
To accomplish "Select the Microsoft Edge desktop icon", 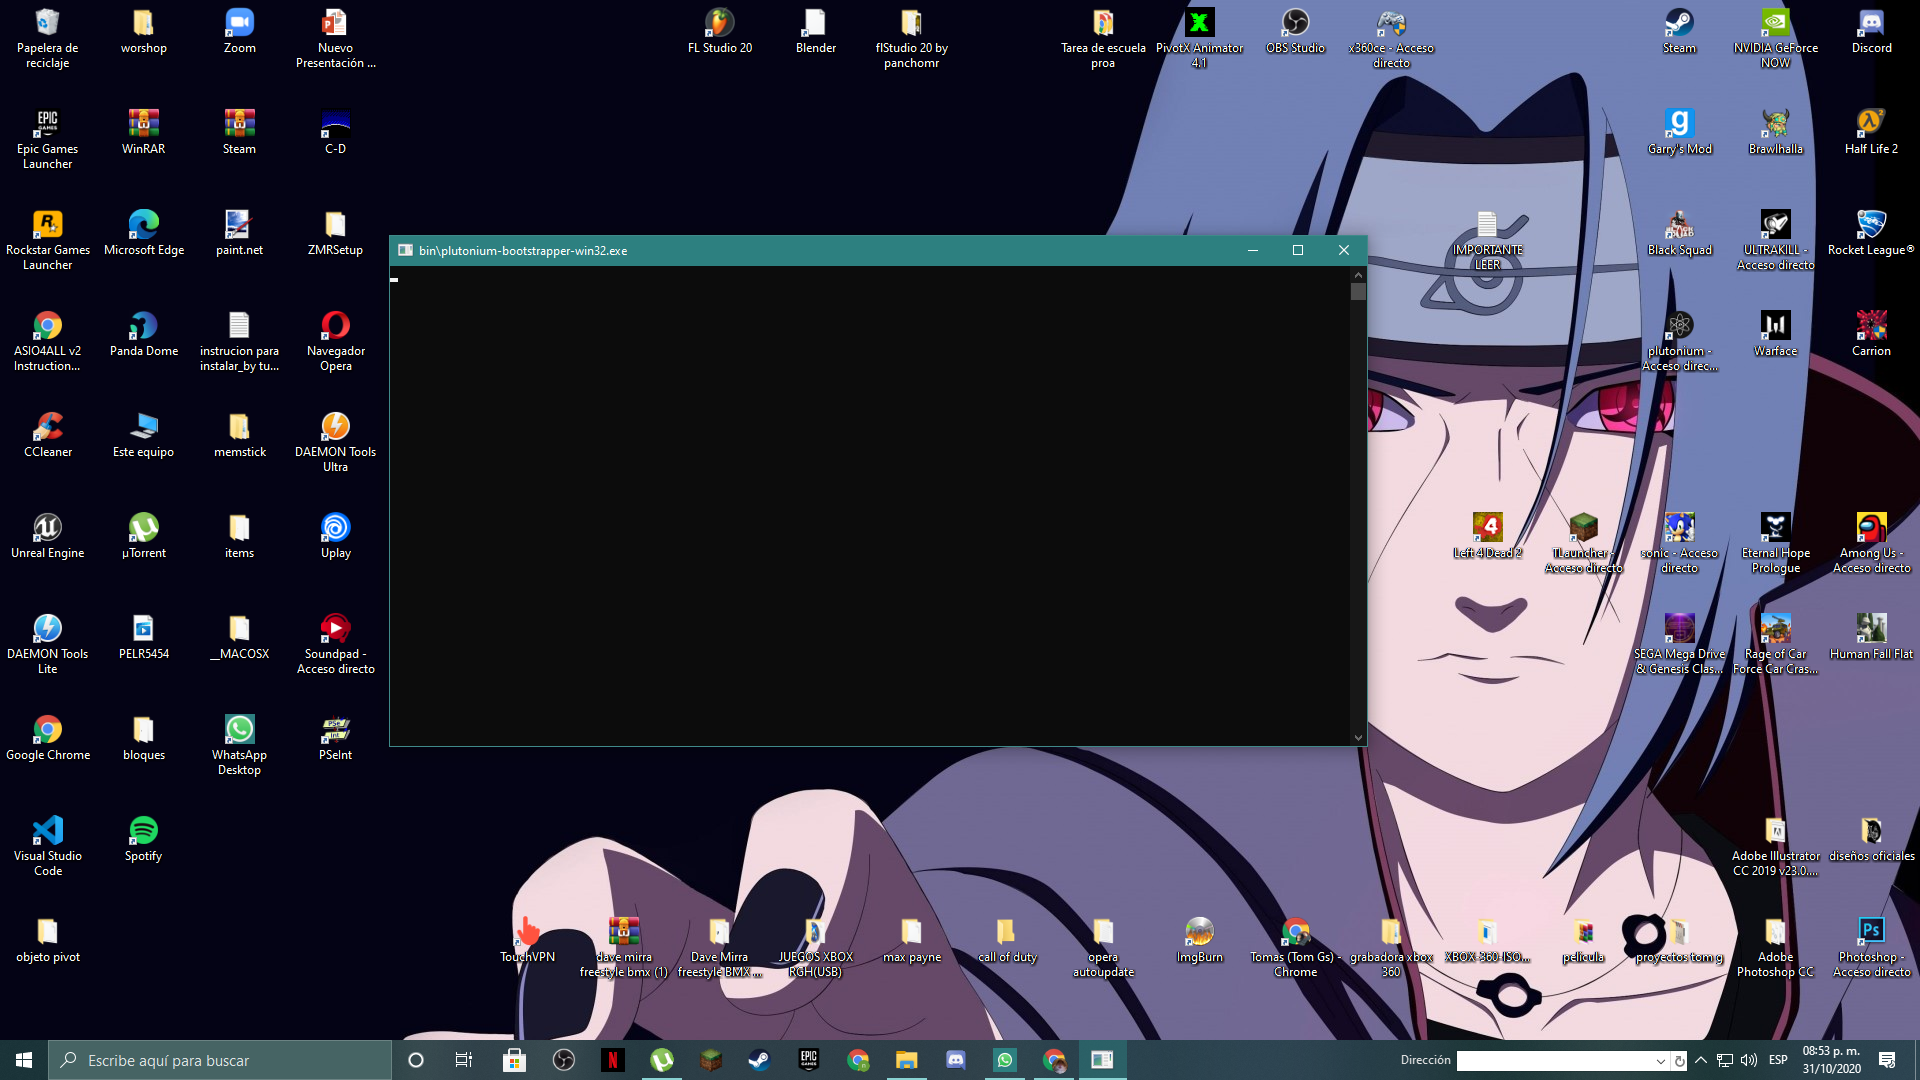I will pyautogui.click(x=143, y=232).
